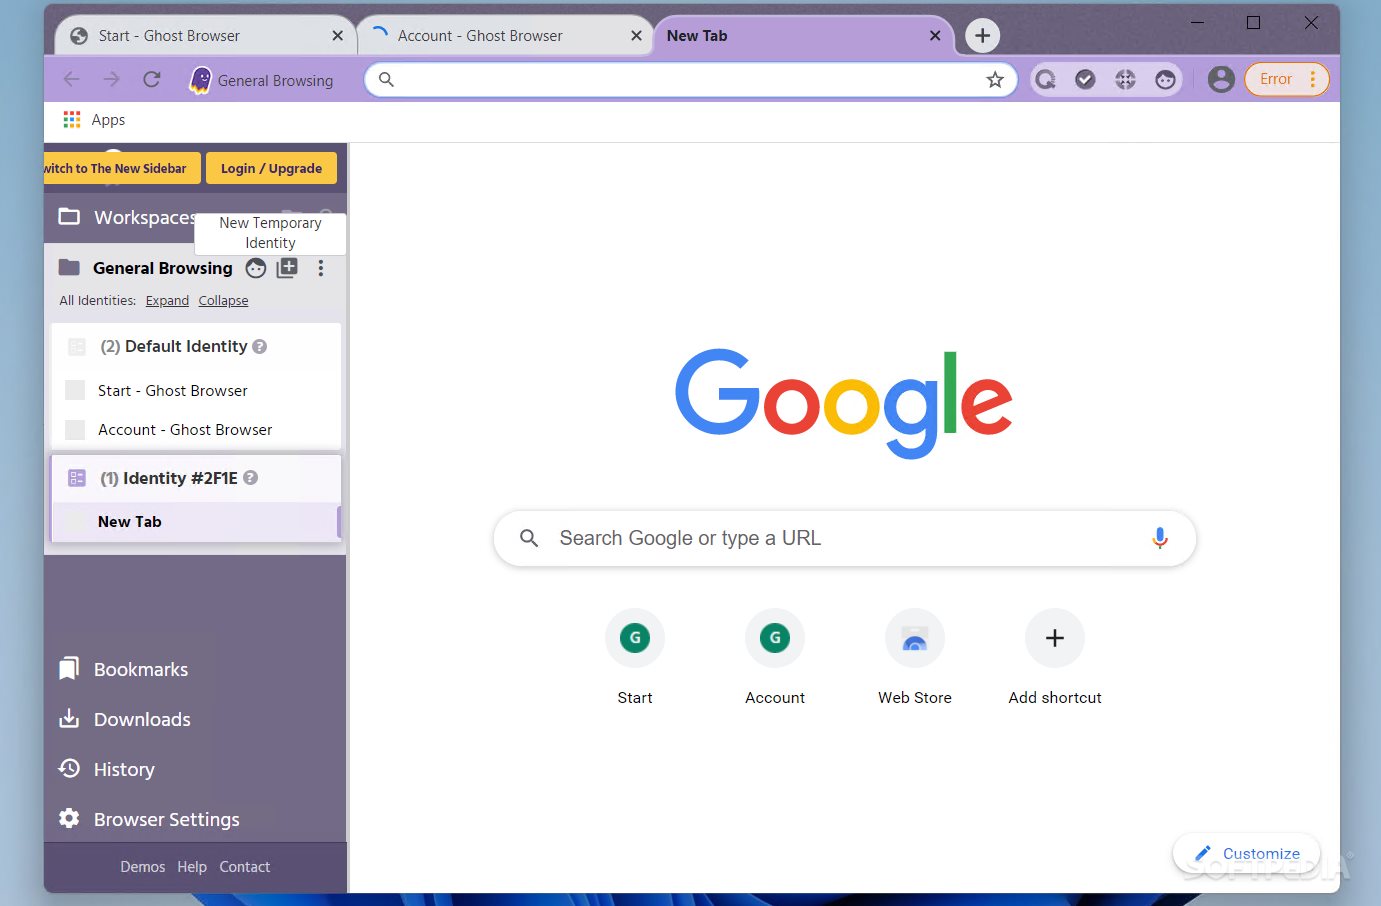Select Start - Ghost Browser sidebar entry
The width and height of the screenshot is (1381, 906).
(x=195, y=390)
